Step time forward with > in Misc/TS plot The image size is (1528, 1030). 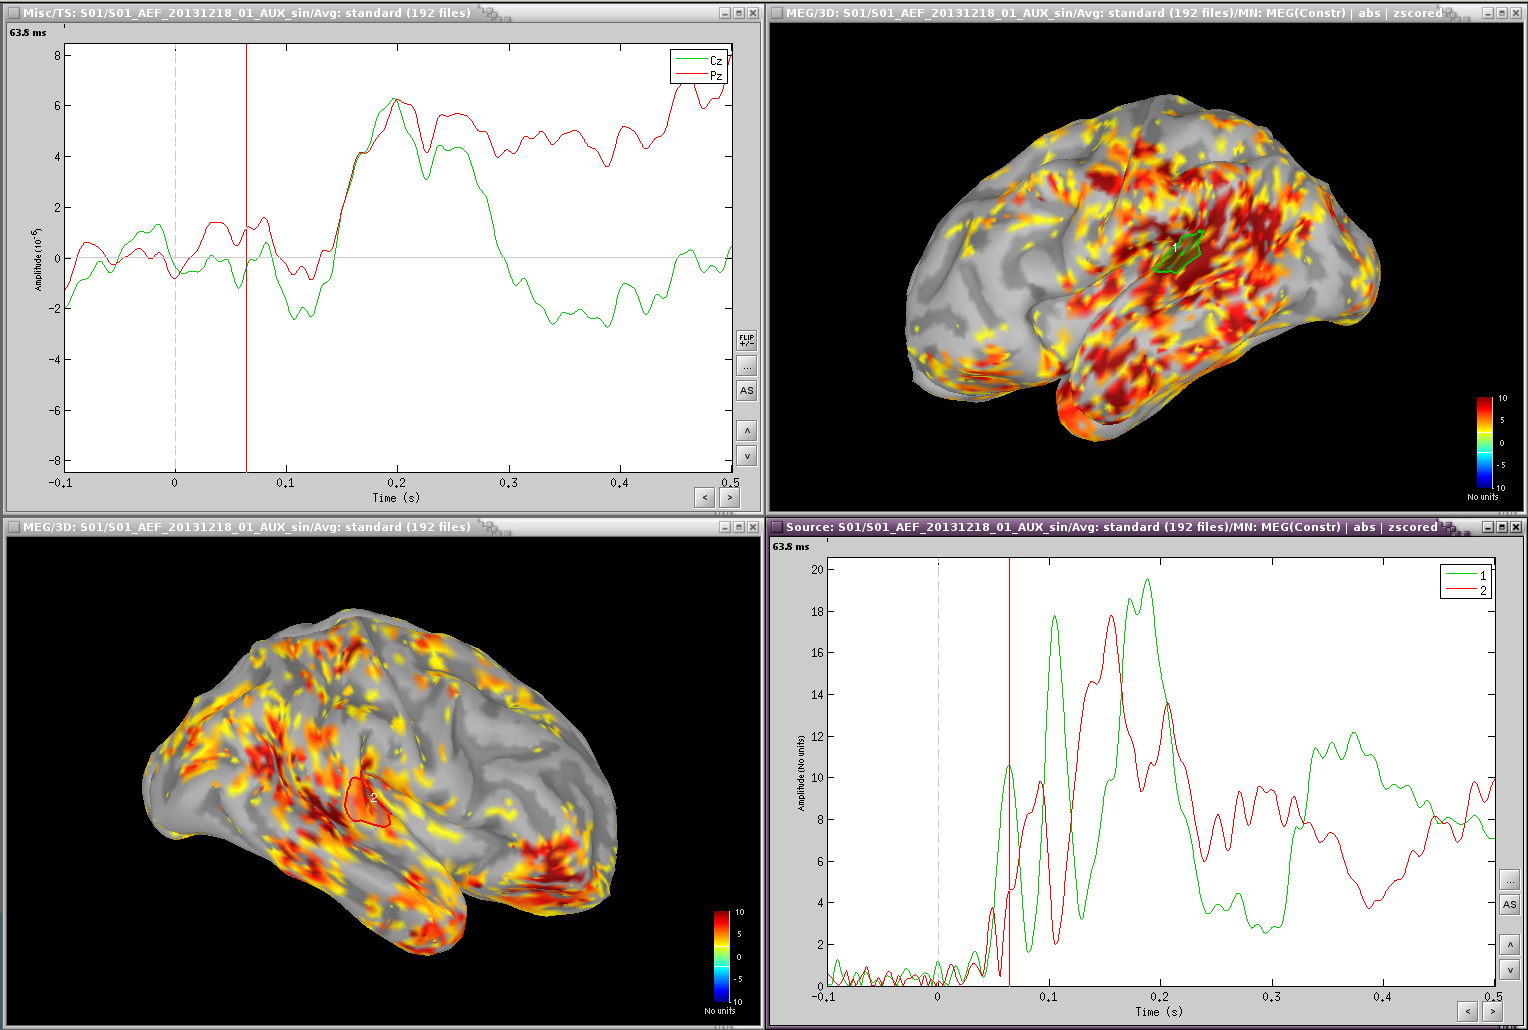point(730,497)
